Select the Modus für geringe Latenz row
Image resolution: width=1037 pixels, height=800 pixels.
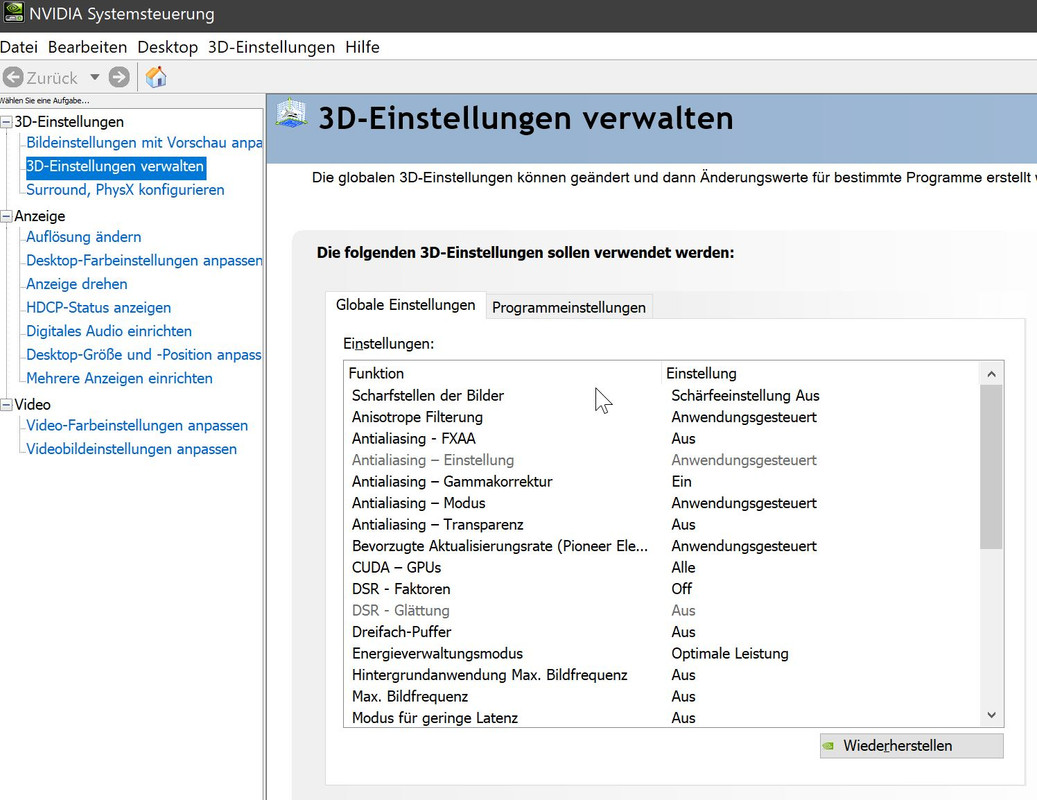pos(661,718)
